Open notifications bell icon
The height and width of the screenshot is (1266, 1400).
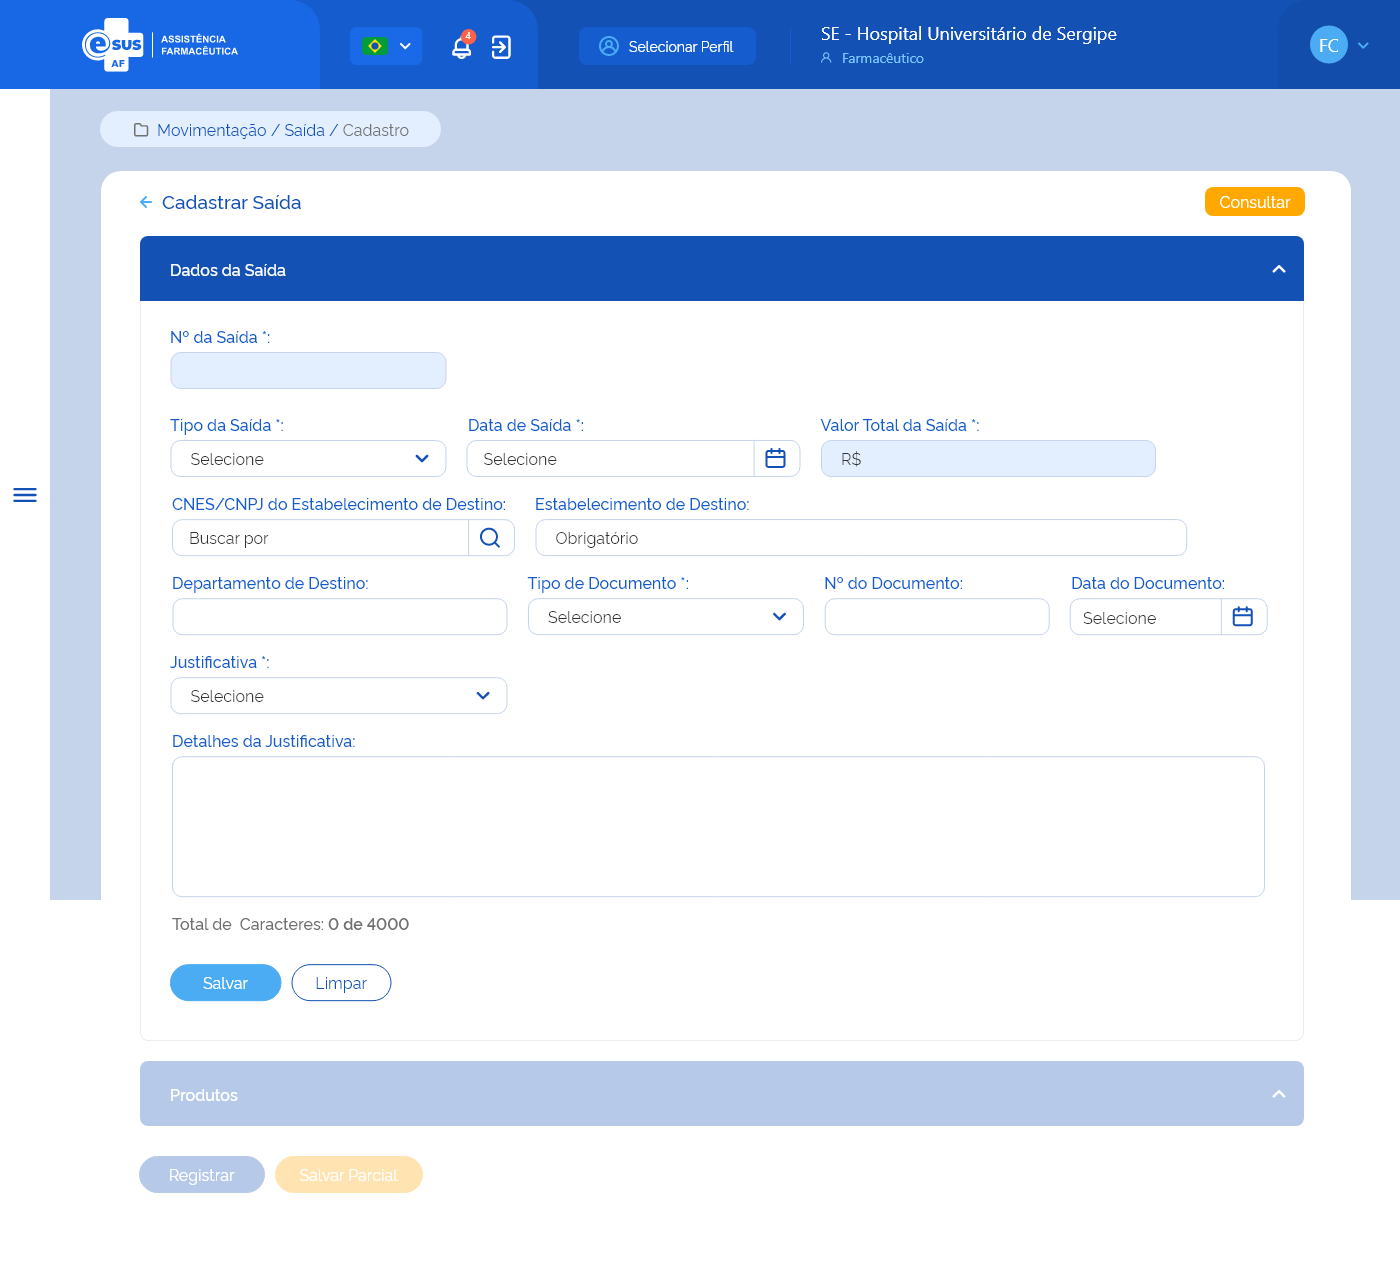pos(461,47)
